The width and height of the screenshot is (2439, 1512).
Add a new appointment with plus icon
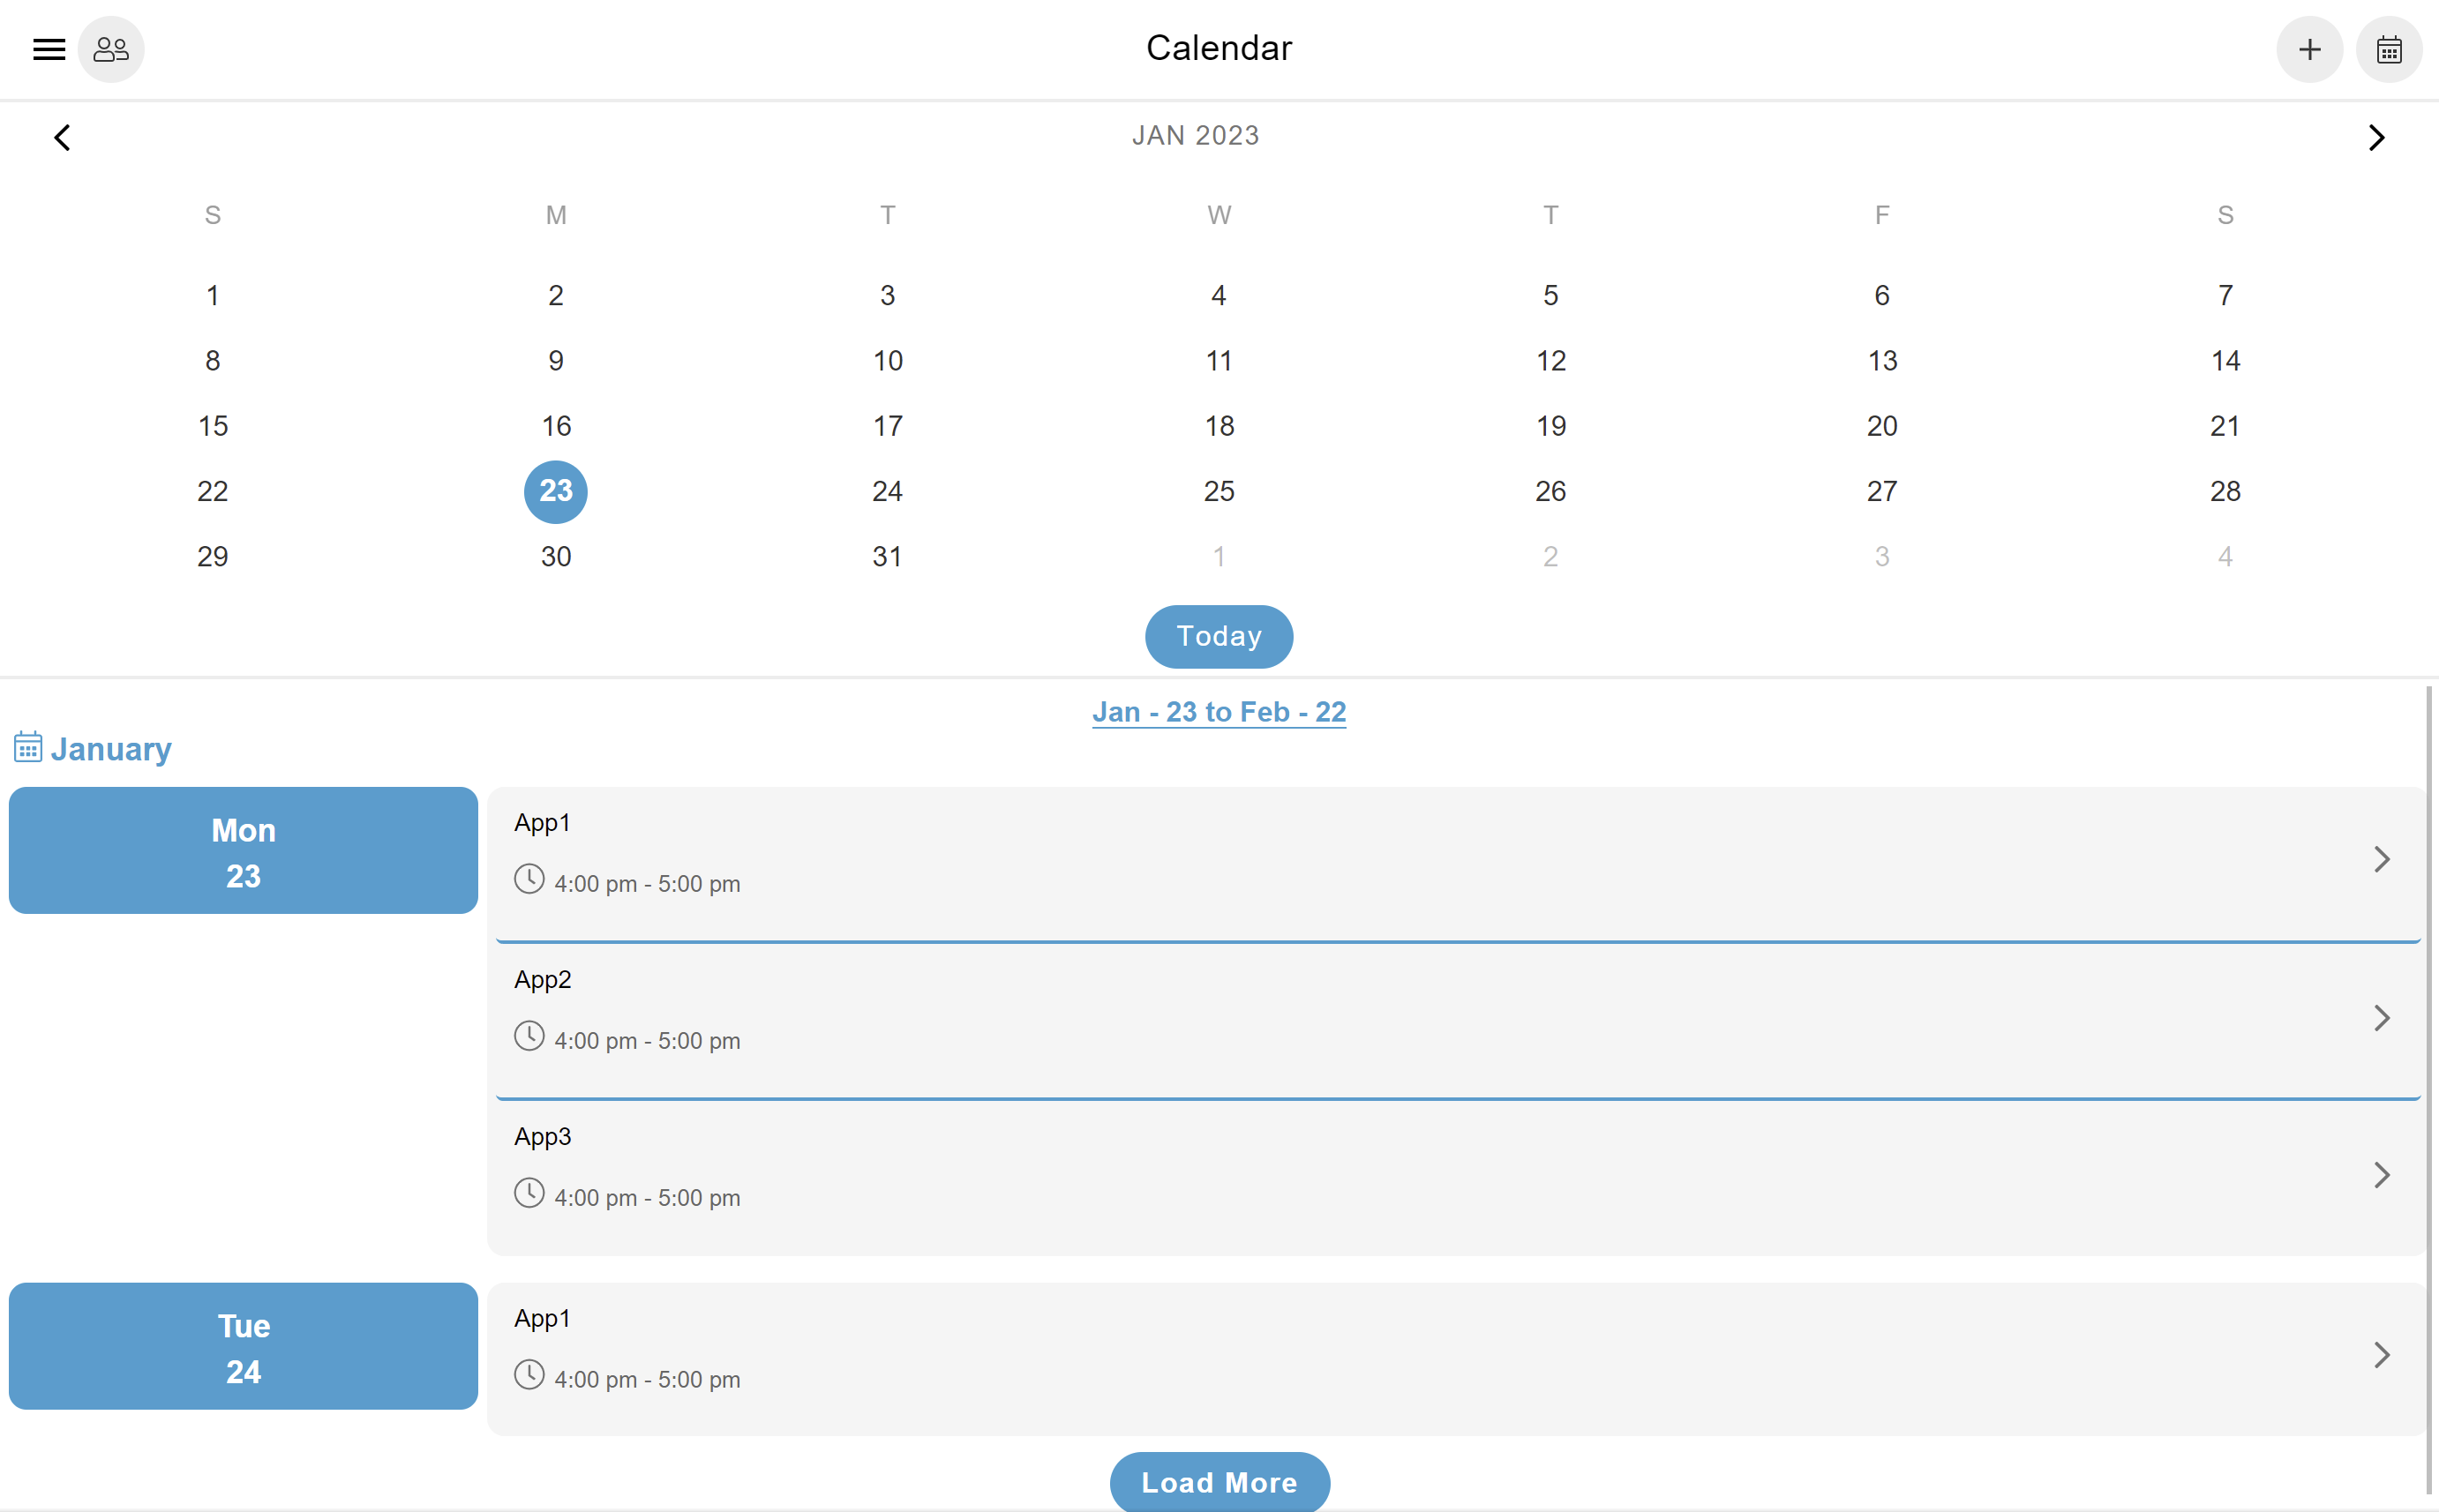2309,49
